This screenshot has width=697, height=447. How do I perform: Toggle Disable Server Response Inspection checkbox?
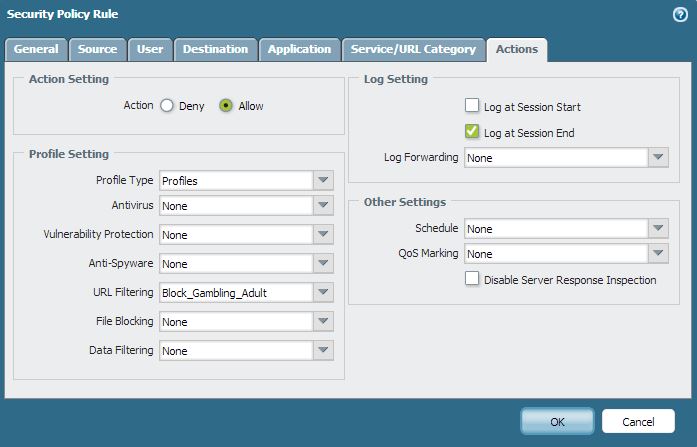pos(472,279)
